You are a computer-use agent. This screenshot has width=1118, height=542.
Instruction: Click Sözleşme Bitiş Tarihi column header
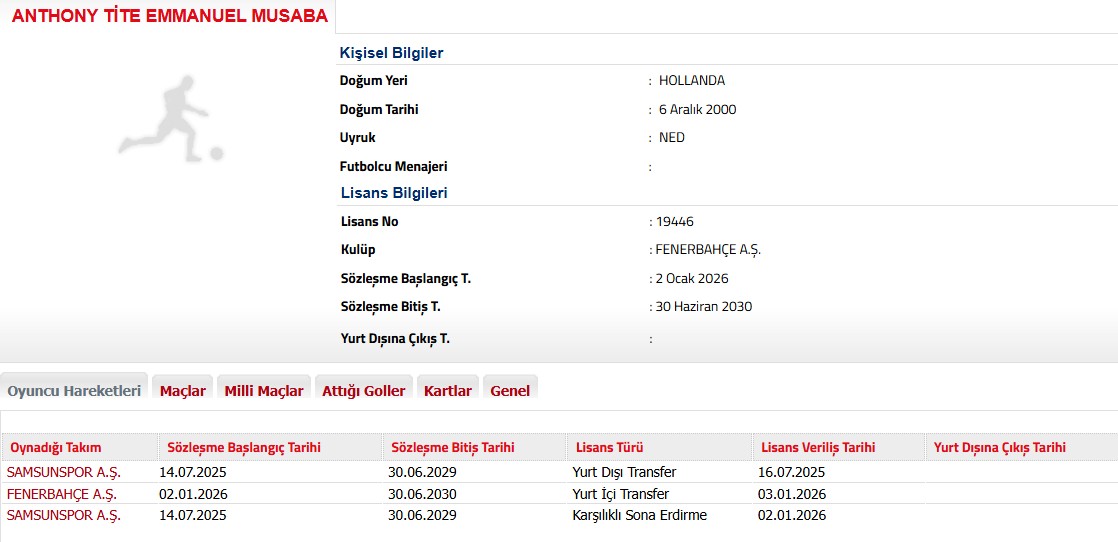pos(453,448)
